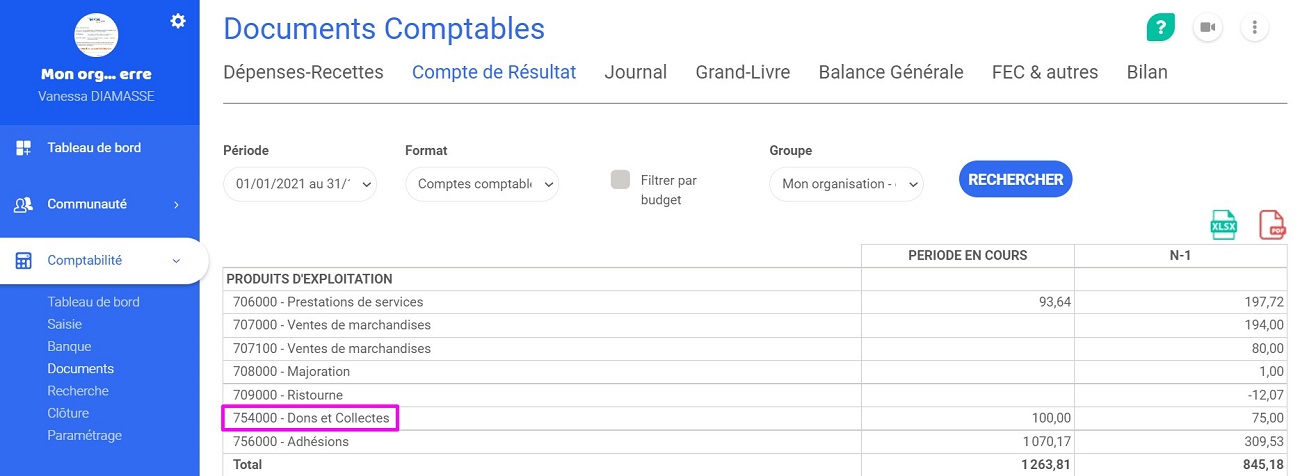1300x476 pixels.
Task: Open Paramétrage in the sidebar
Action: [x=85, y=435]
